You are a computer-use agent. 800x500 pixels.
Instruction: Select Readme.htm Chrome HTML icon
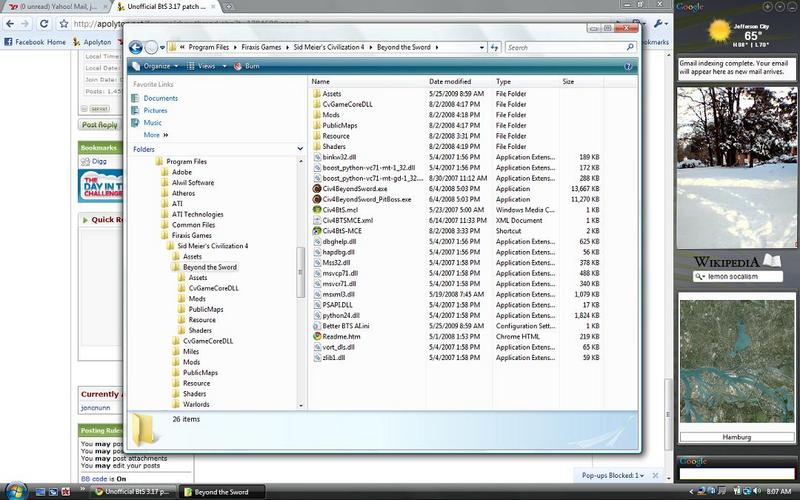pos(317,337)
